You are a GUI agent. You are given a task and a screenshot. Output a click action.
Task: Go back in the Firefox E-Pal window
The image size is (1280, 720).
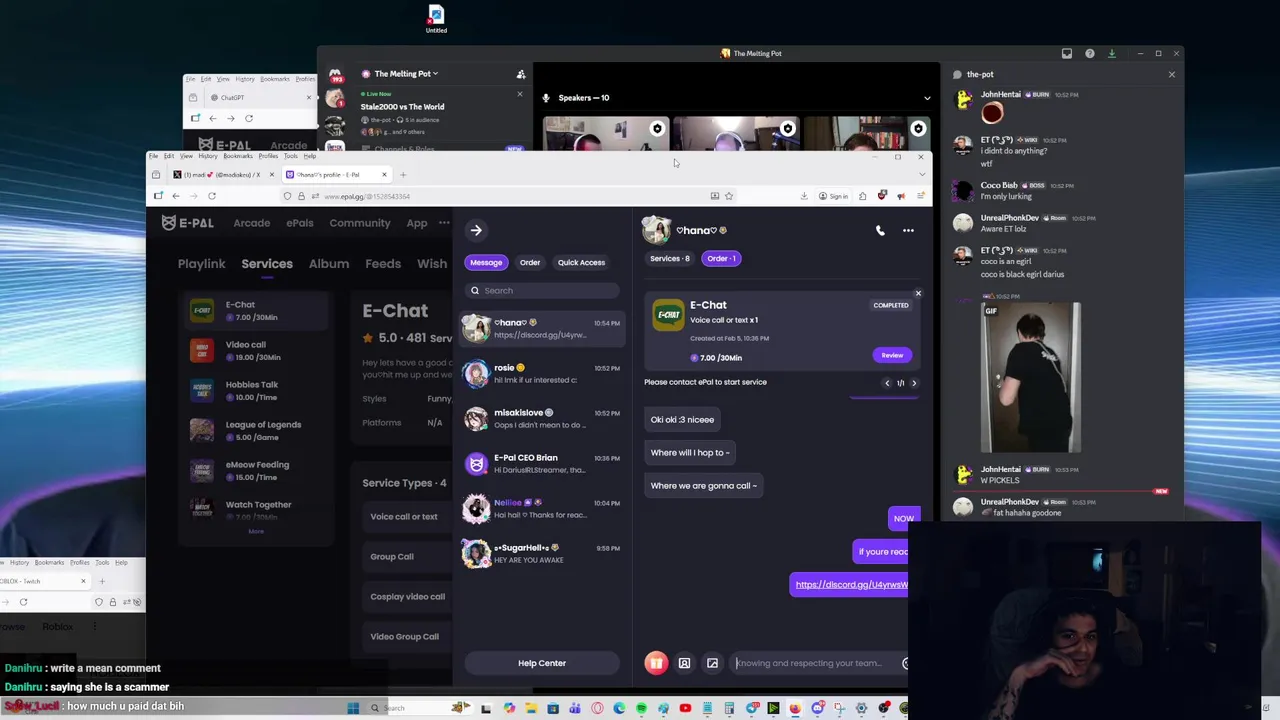click(x=176, y=196)
